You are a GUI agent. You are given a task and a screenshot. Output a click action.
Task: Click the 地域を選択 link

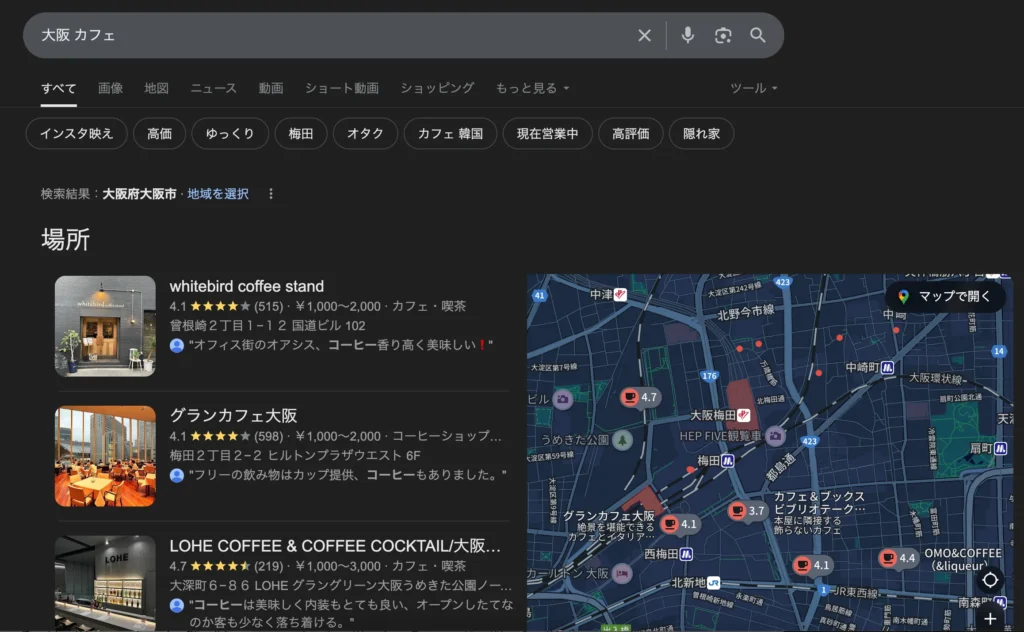218,194
